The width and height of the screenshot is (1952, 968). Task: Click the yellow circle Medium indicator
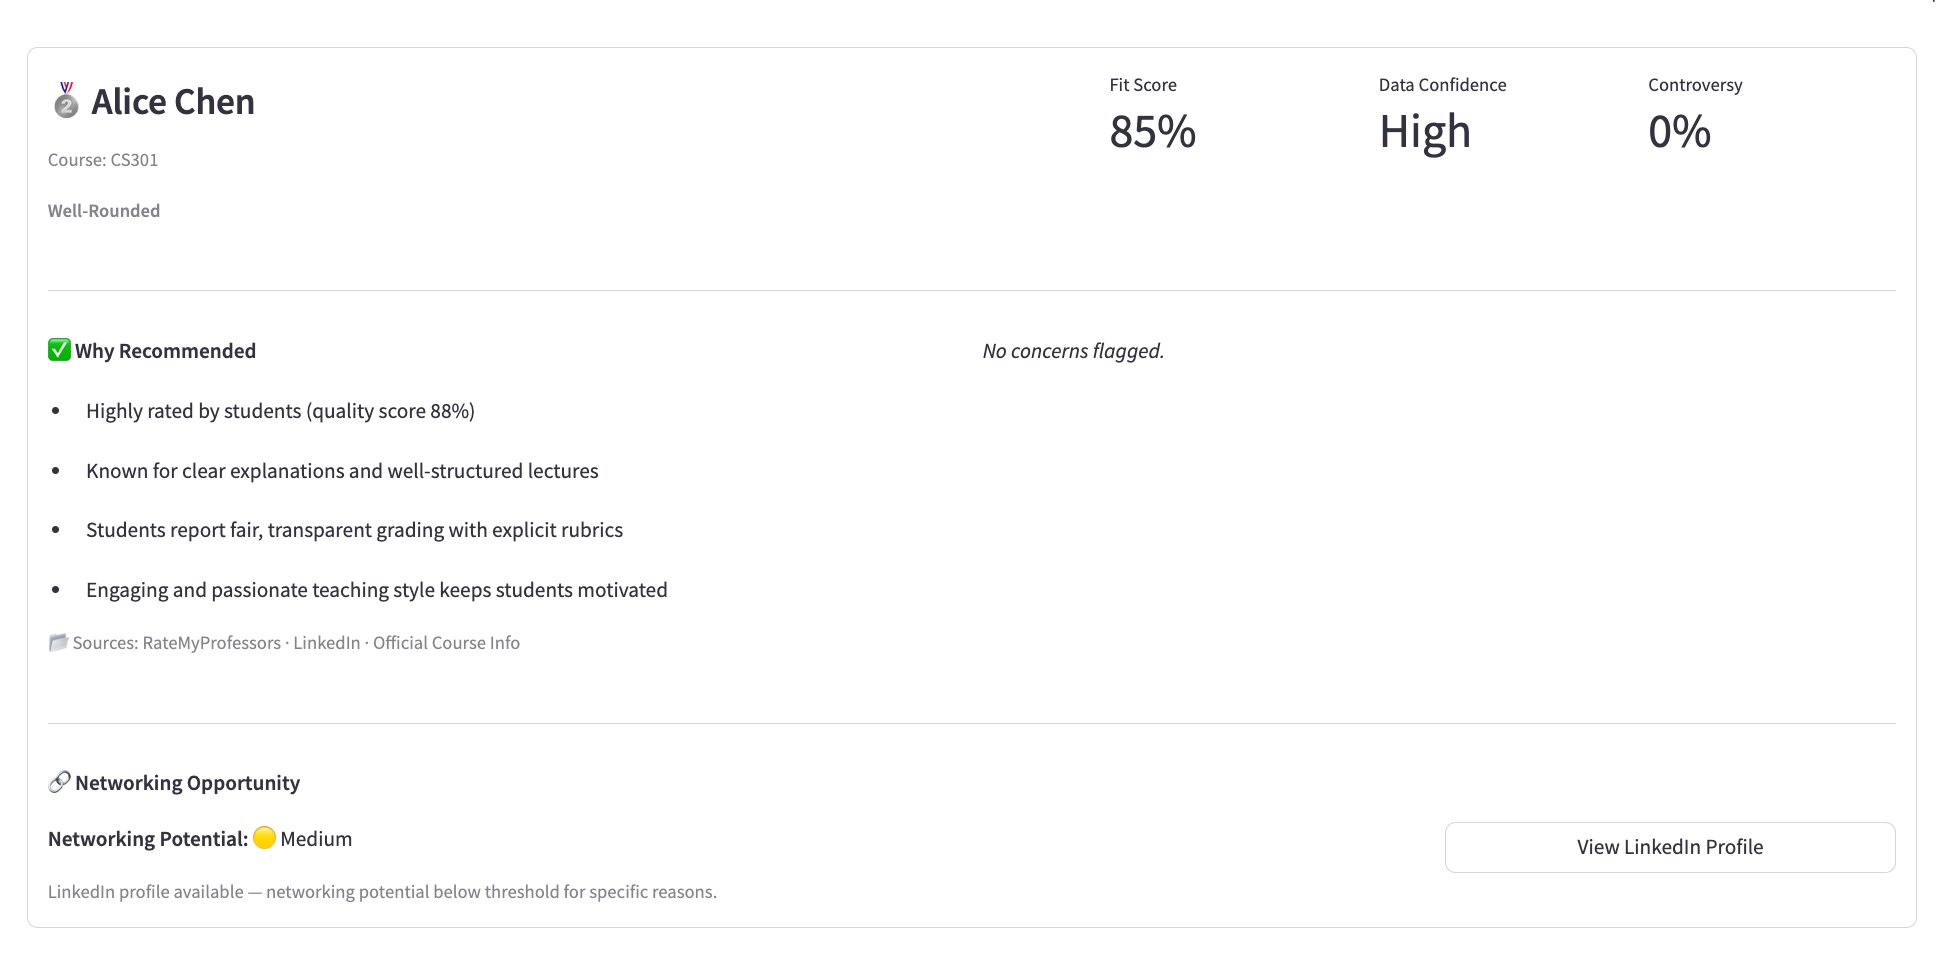[x=264, y=839]
